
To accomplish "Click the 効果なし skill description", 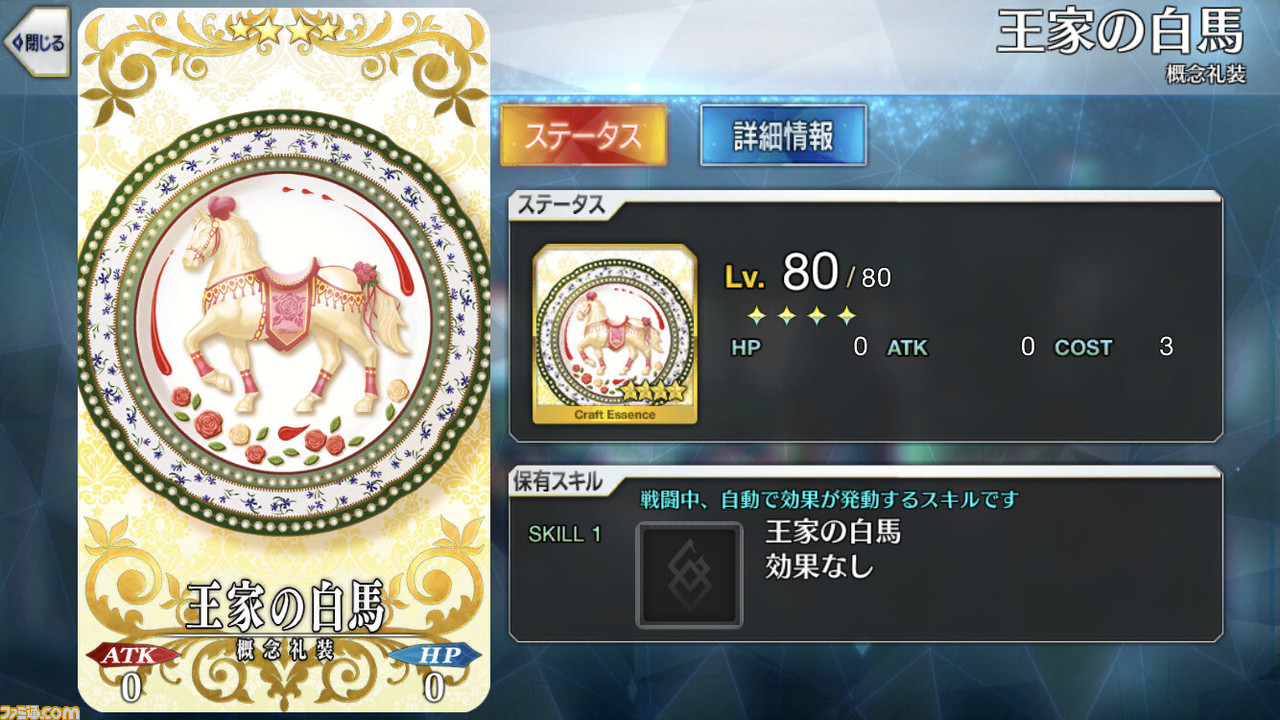I will pos(819,567).
